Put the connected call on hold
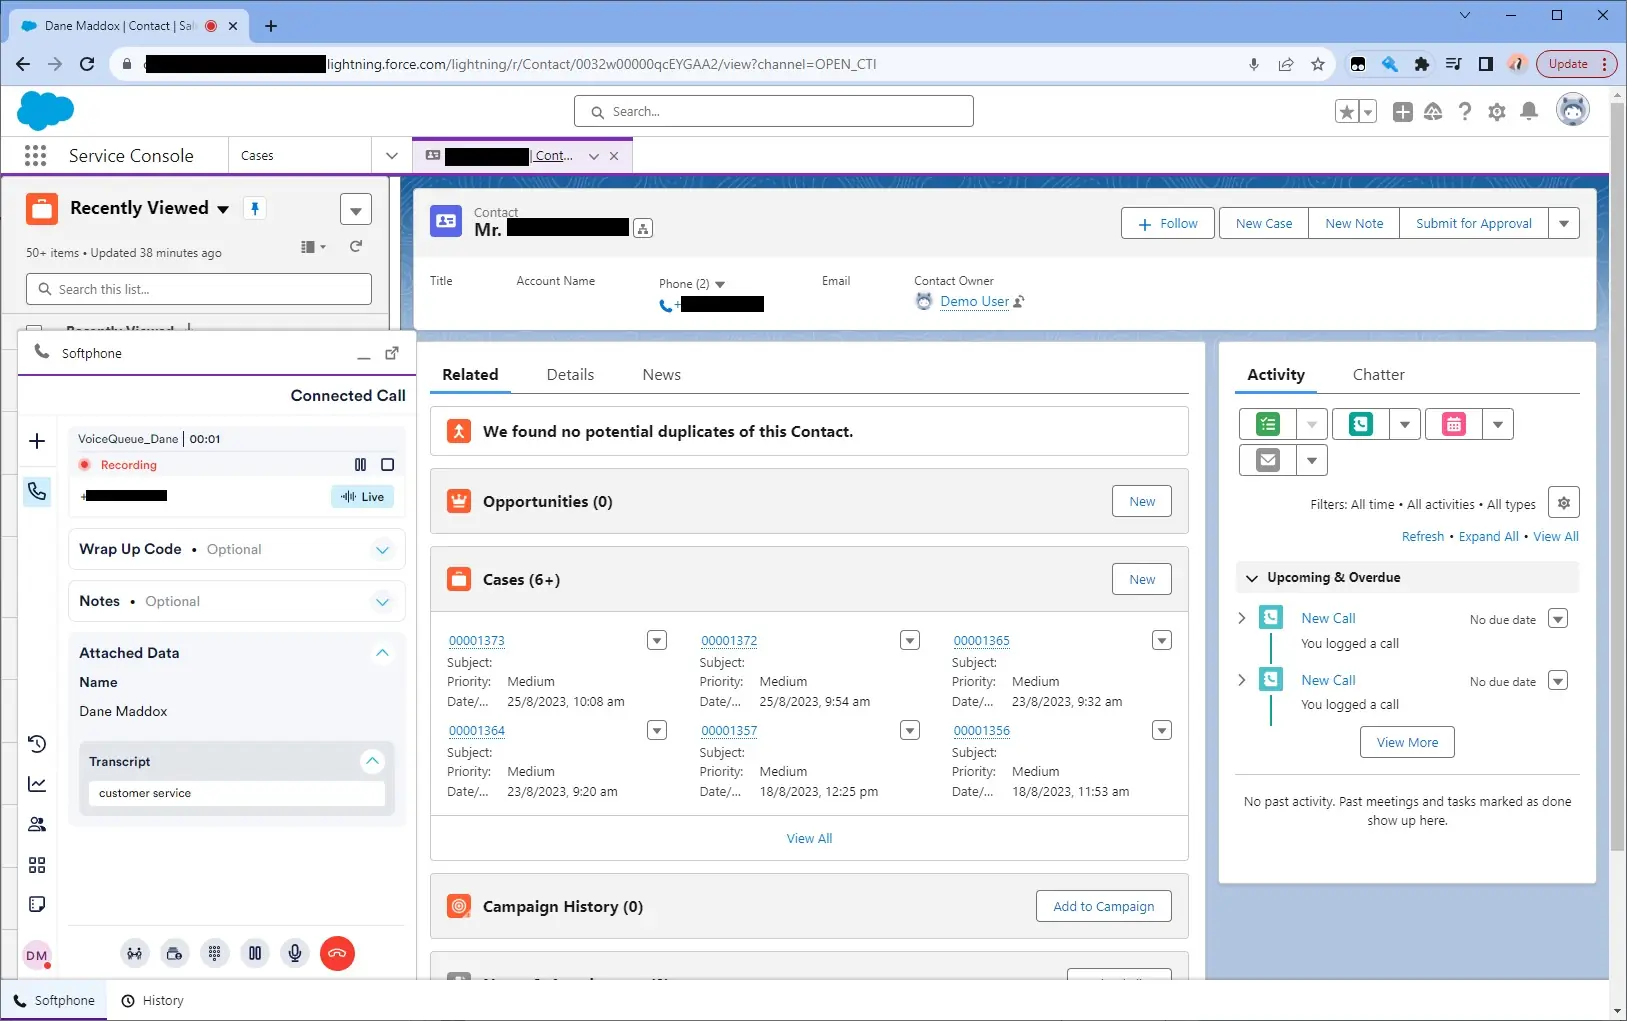The width and height of the screenshot is (1627, 1021). 255,954
